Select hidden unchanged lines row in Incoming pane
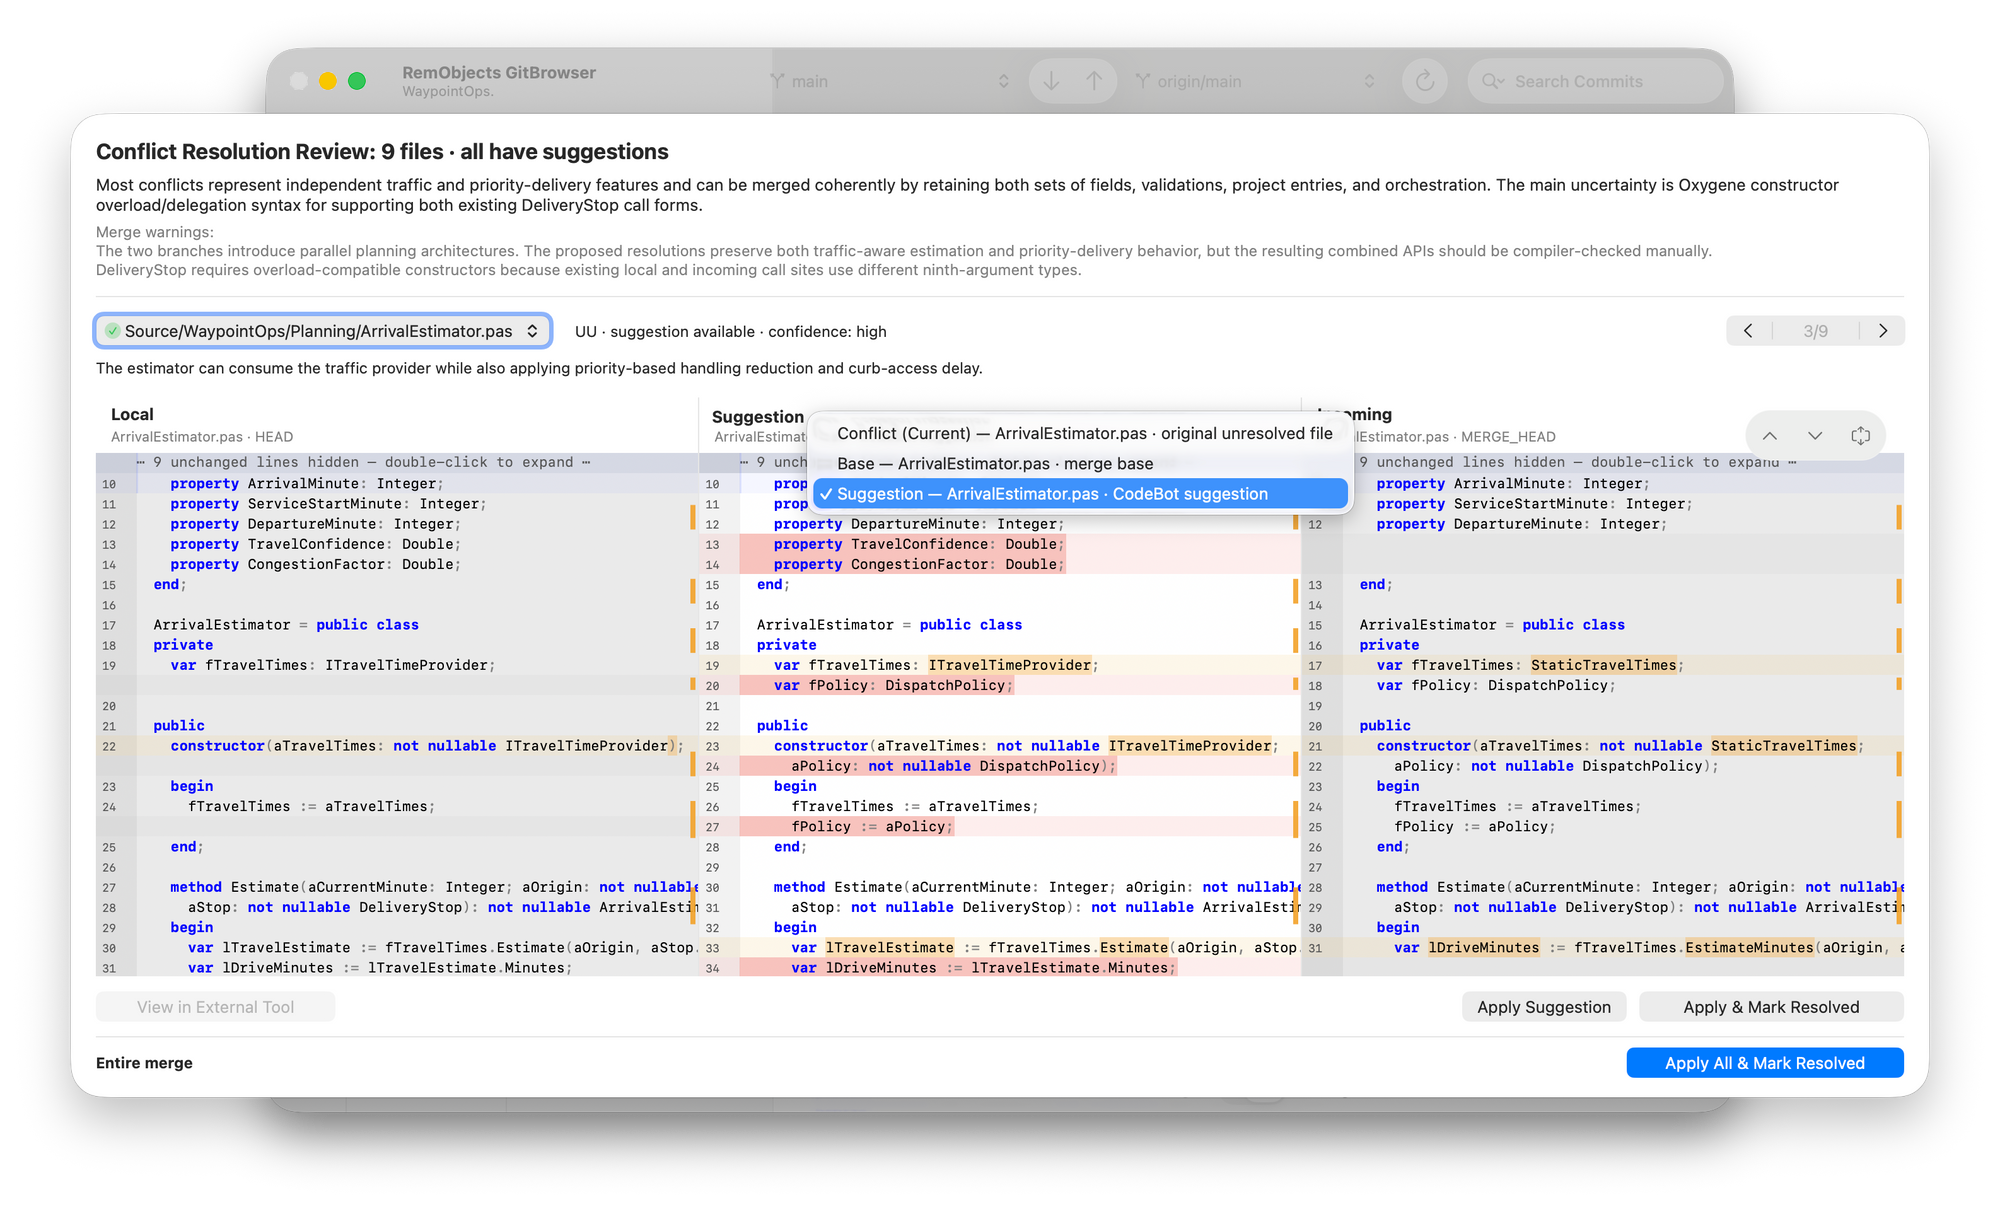This screenshot has height=1206, width=2000. 1603,462
